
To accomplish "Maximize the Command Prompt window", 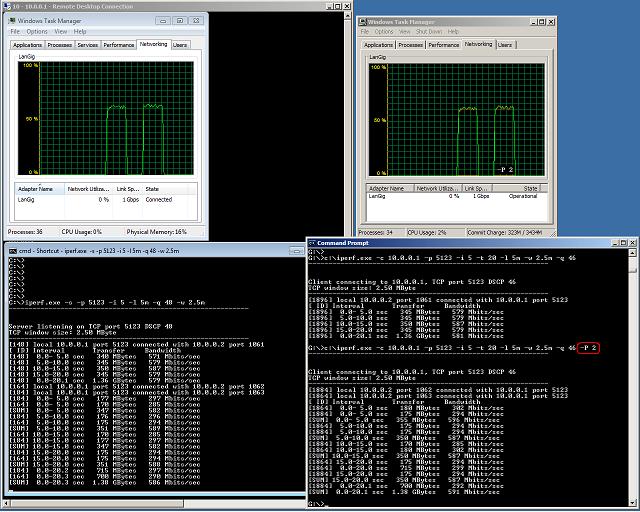I will pyautogui.click(x=623, y=243).
